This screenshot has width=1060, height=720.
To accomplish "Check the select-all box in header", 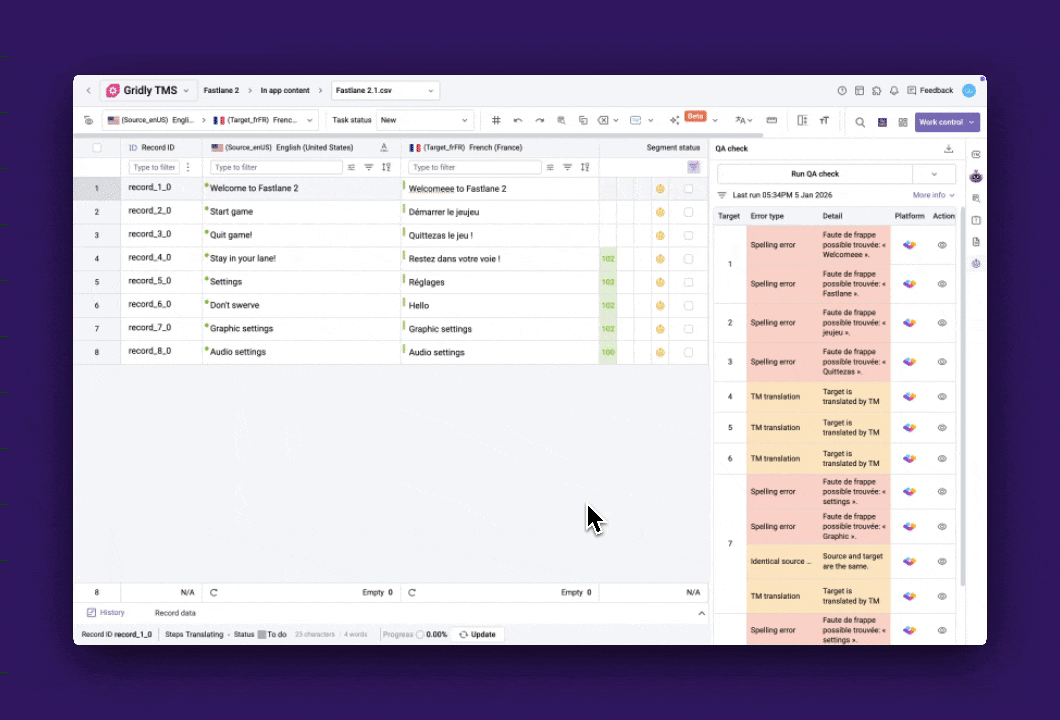I will pos(97,148).
